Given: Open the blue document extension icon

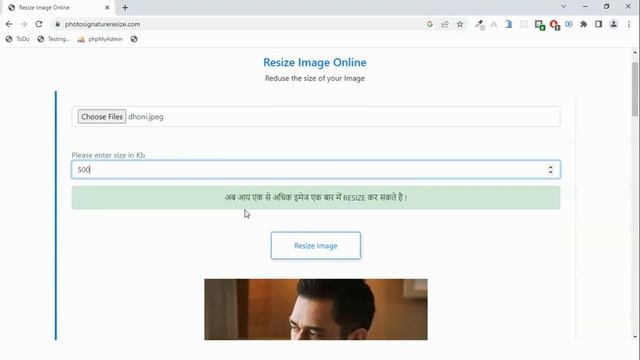Looking at the screenshot, I should point(509,24).
